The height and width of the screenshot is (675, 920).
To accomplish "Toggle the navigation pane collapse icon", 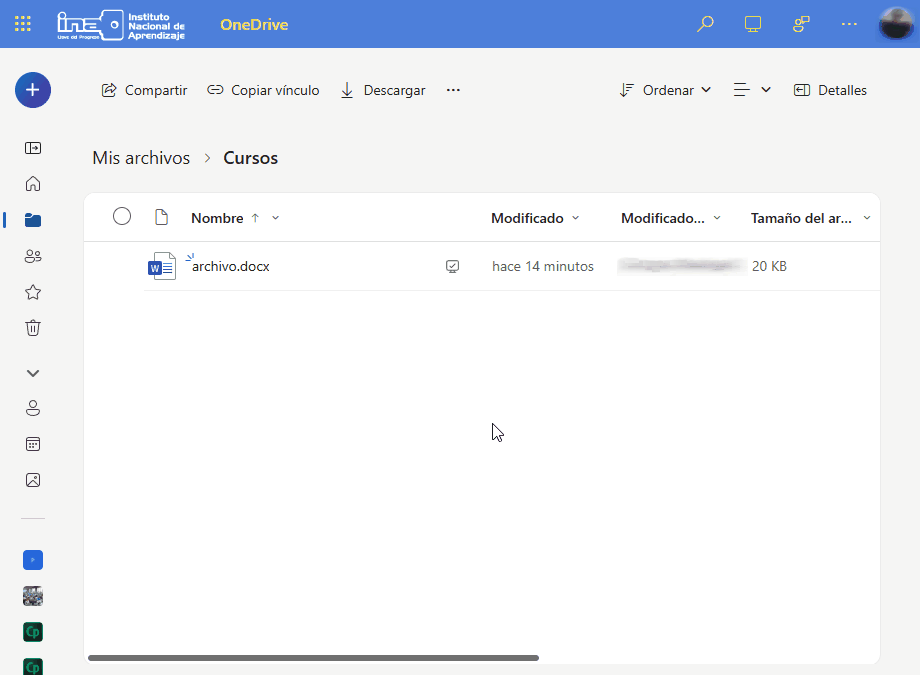I will click(x=33, y=148).
